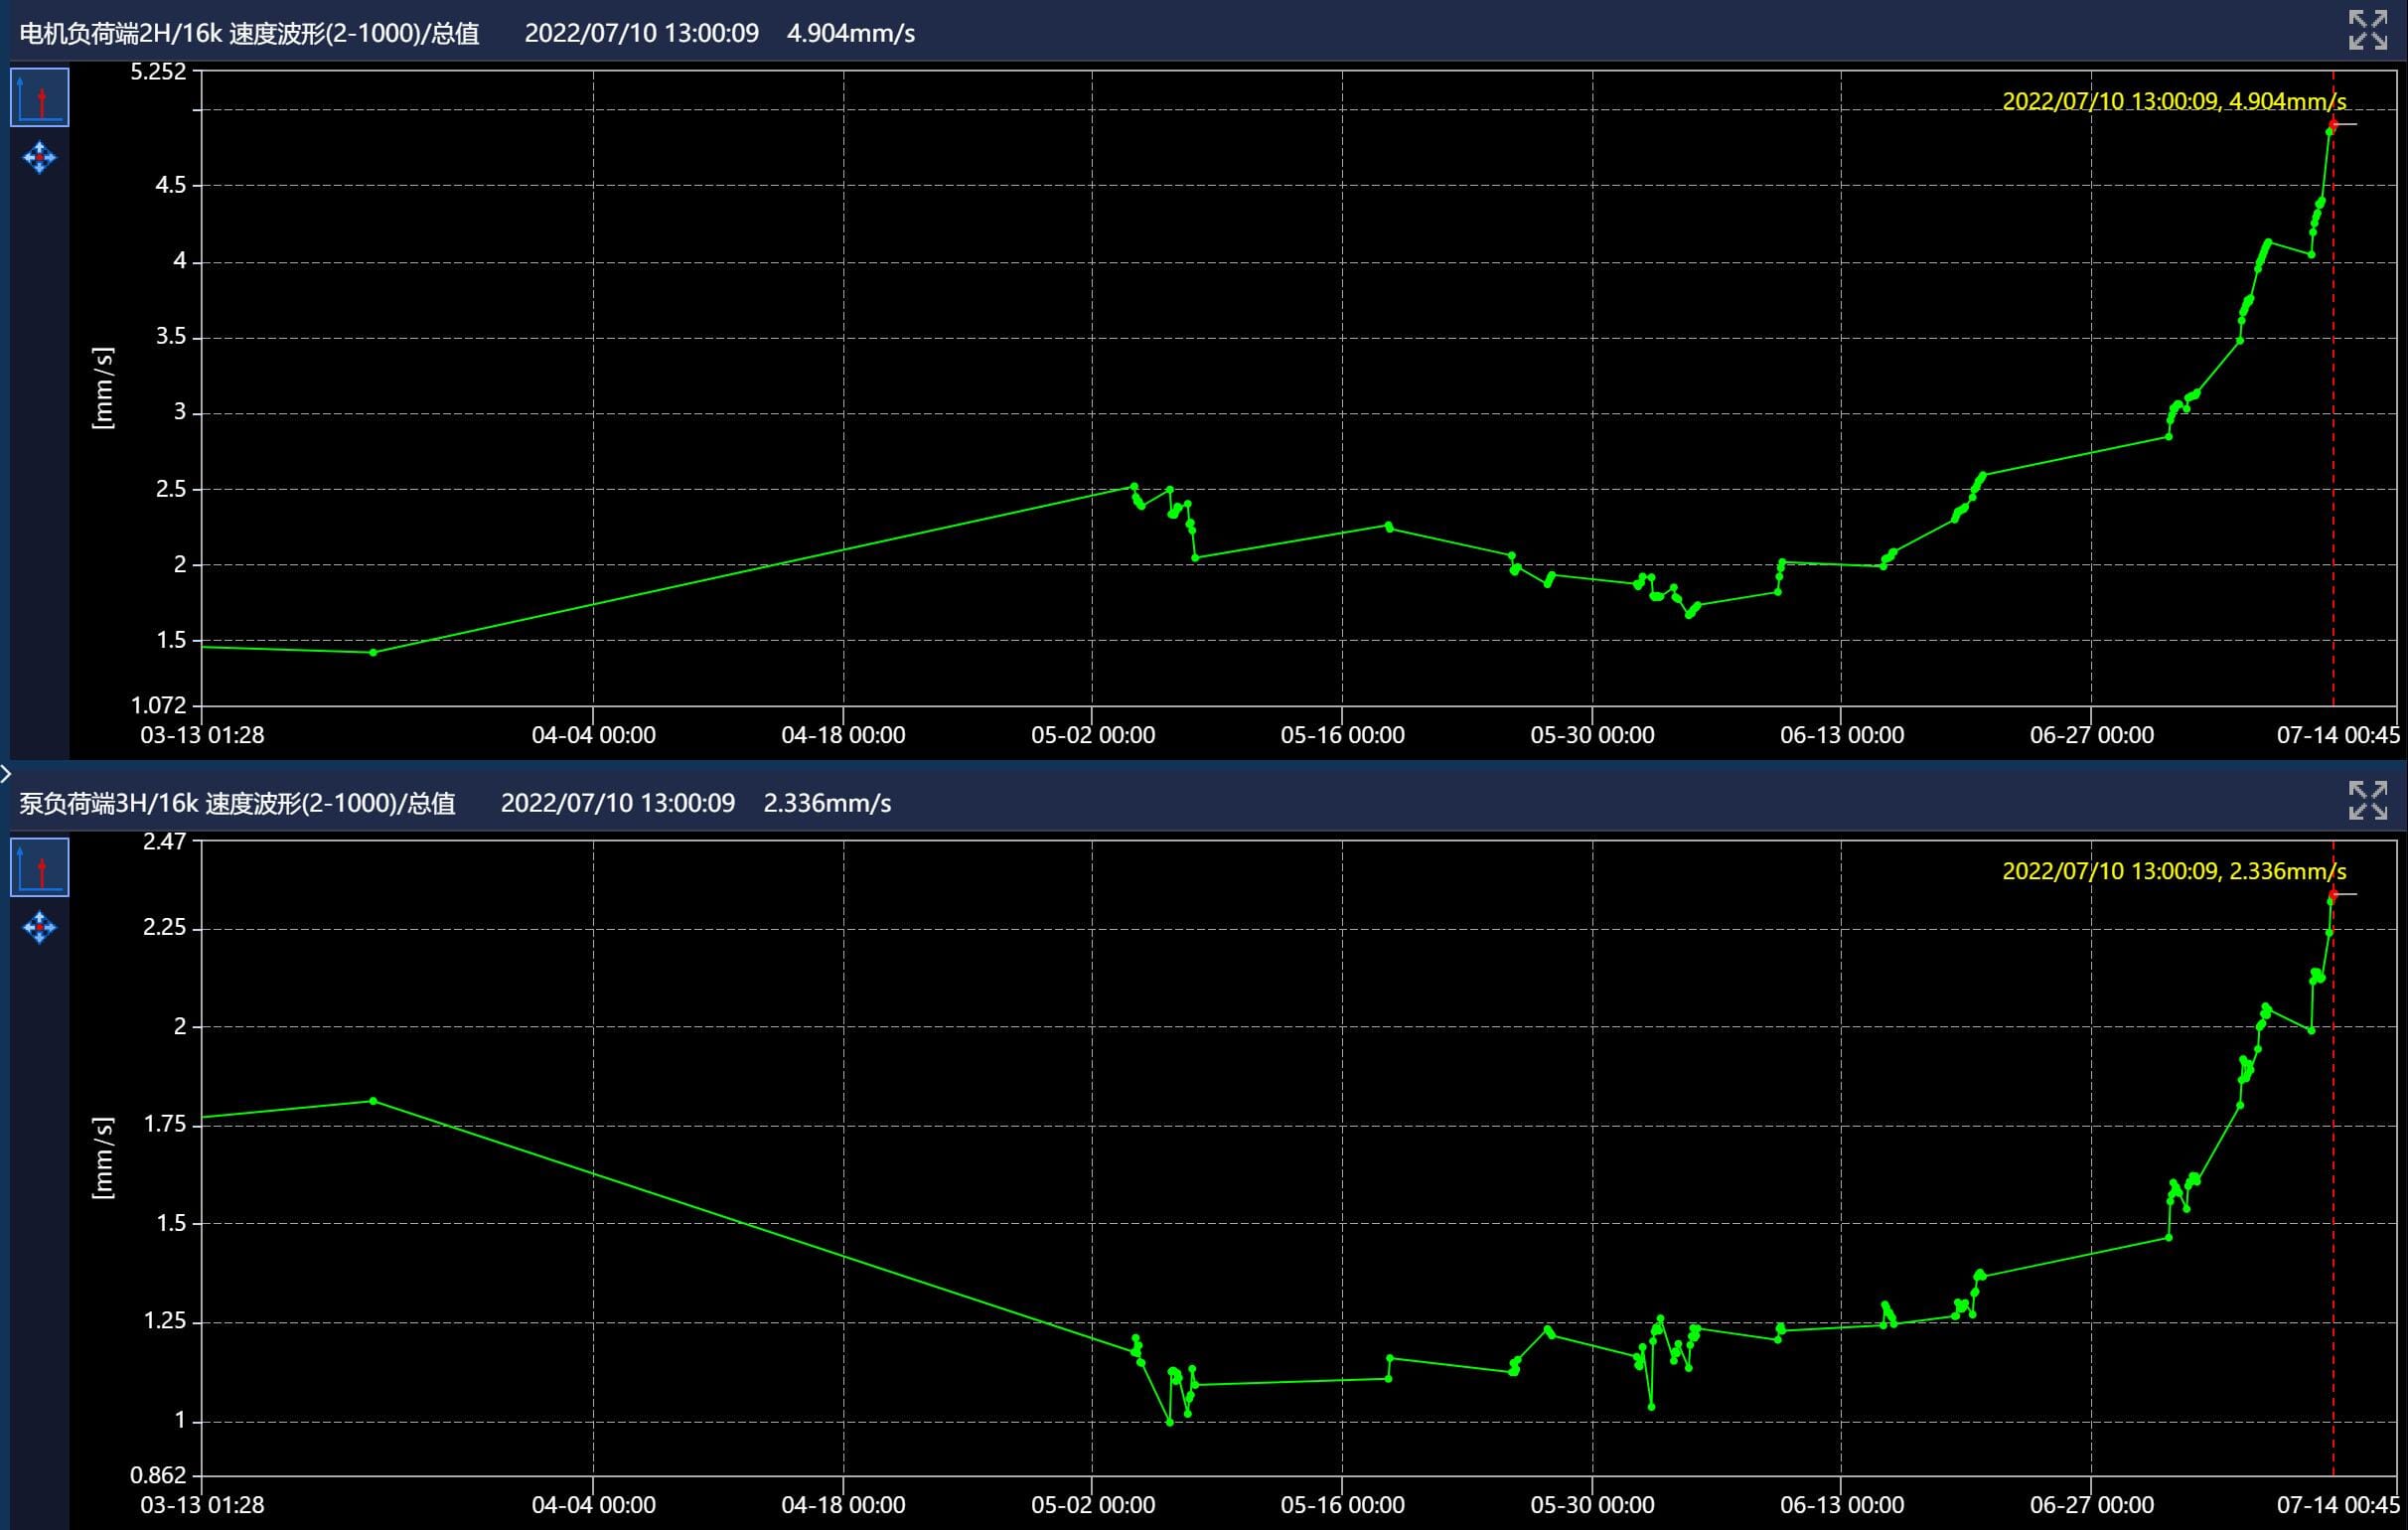Viewport: 2408px width, 1530px height.
Task: Maximize the motor load end chart
Action: [2367, 30]
